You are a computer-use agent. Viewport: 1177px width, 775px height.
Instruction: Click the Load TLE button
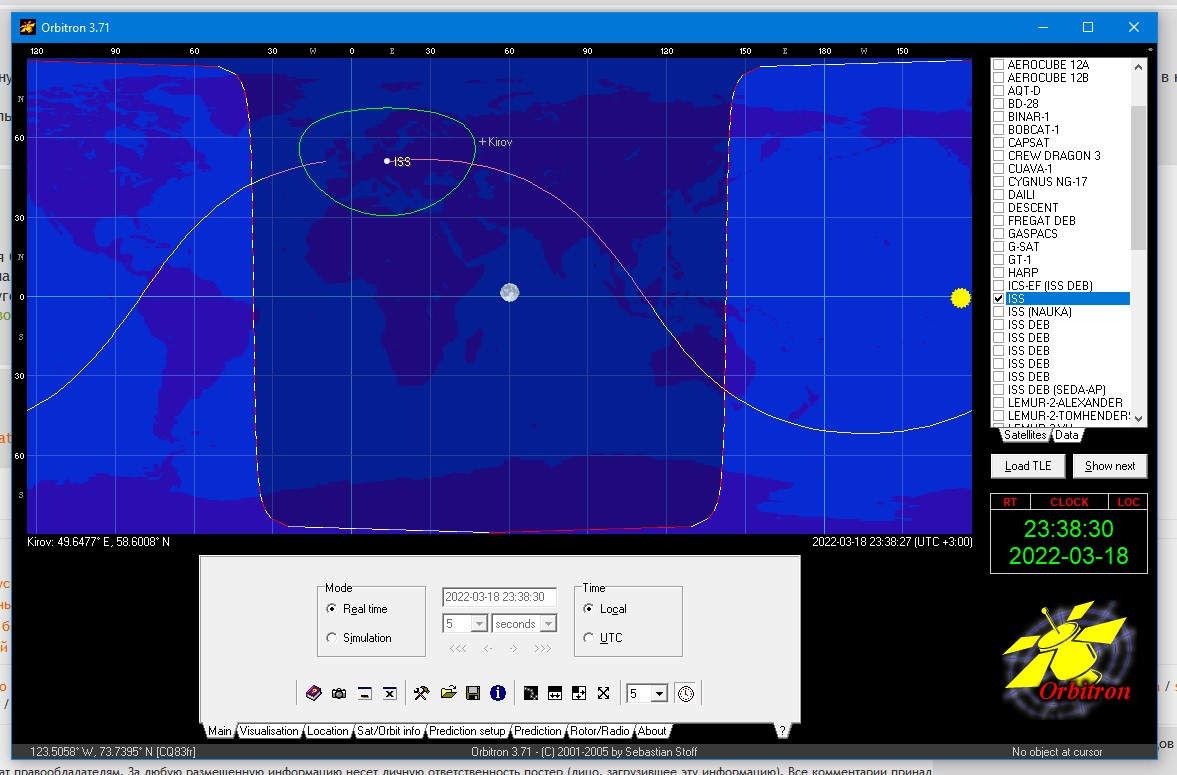point(1028,466)
